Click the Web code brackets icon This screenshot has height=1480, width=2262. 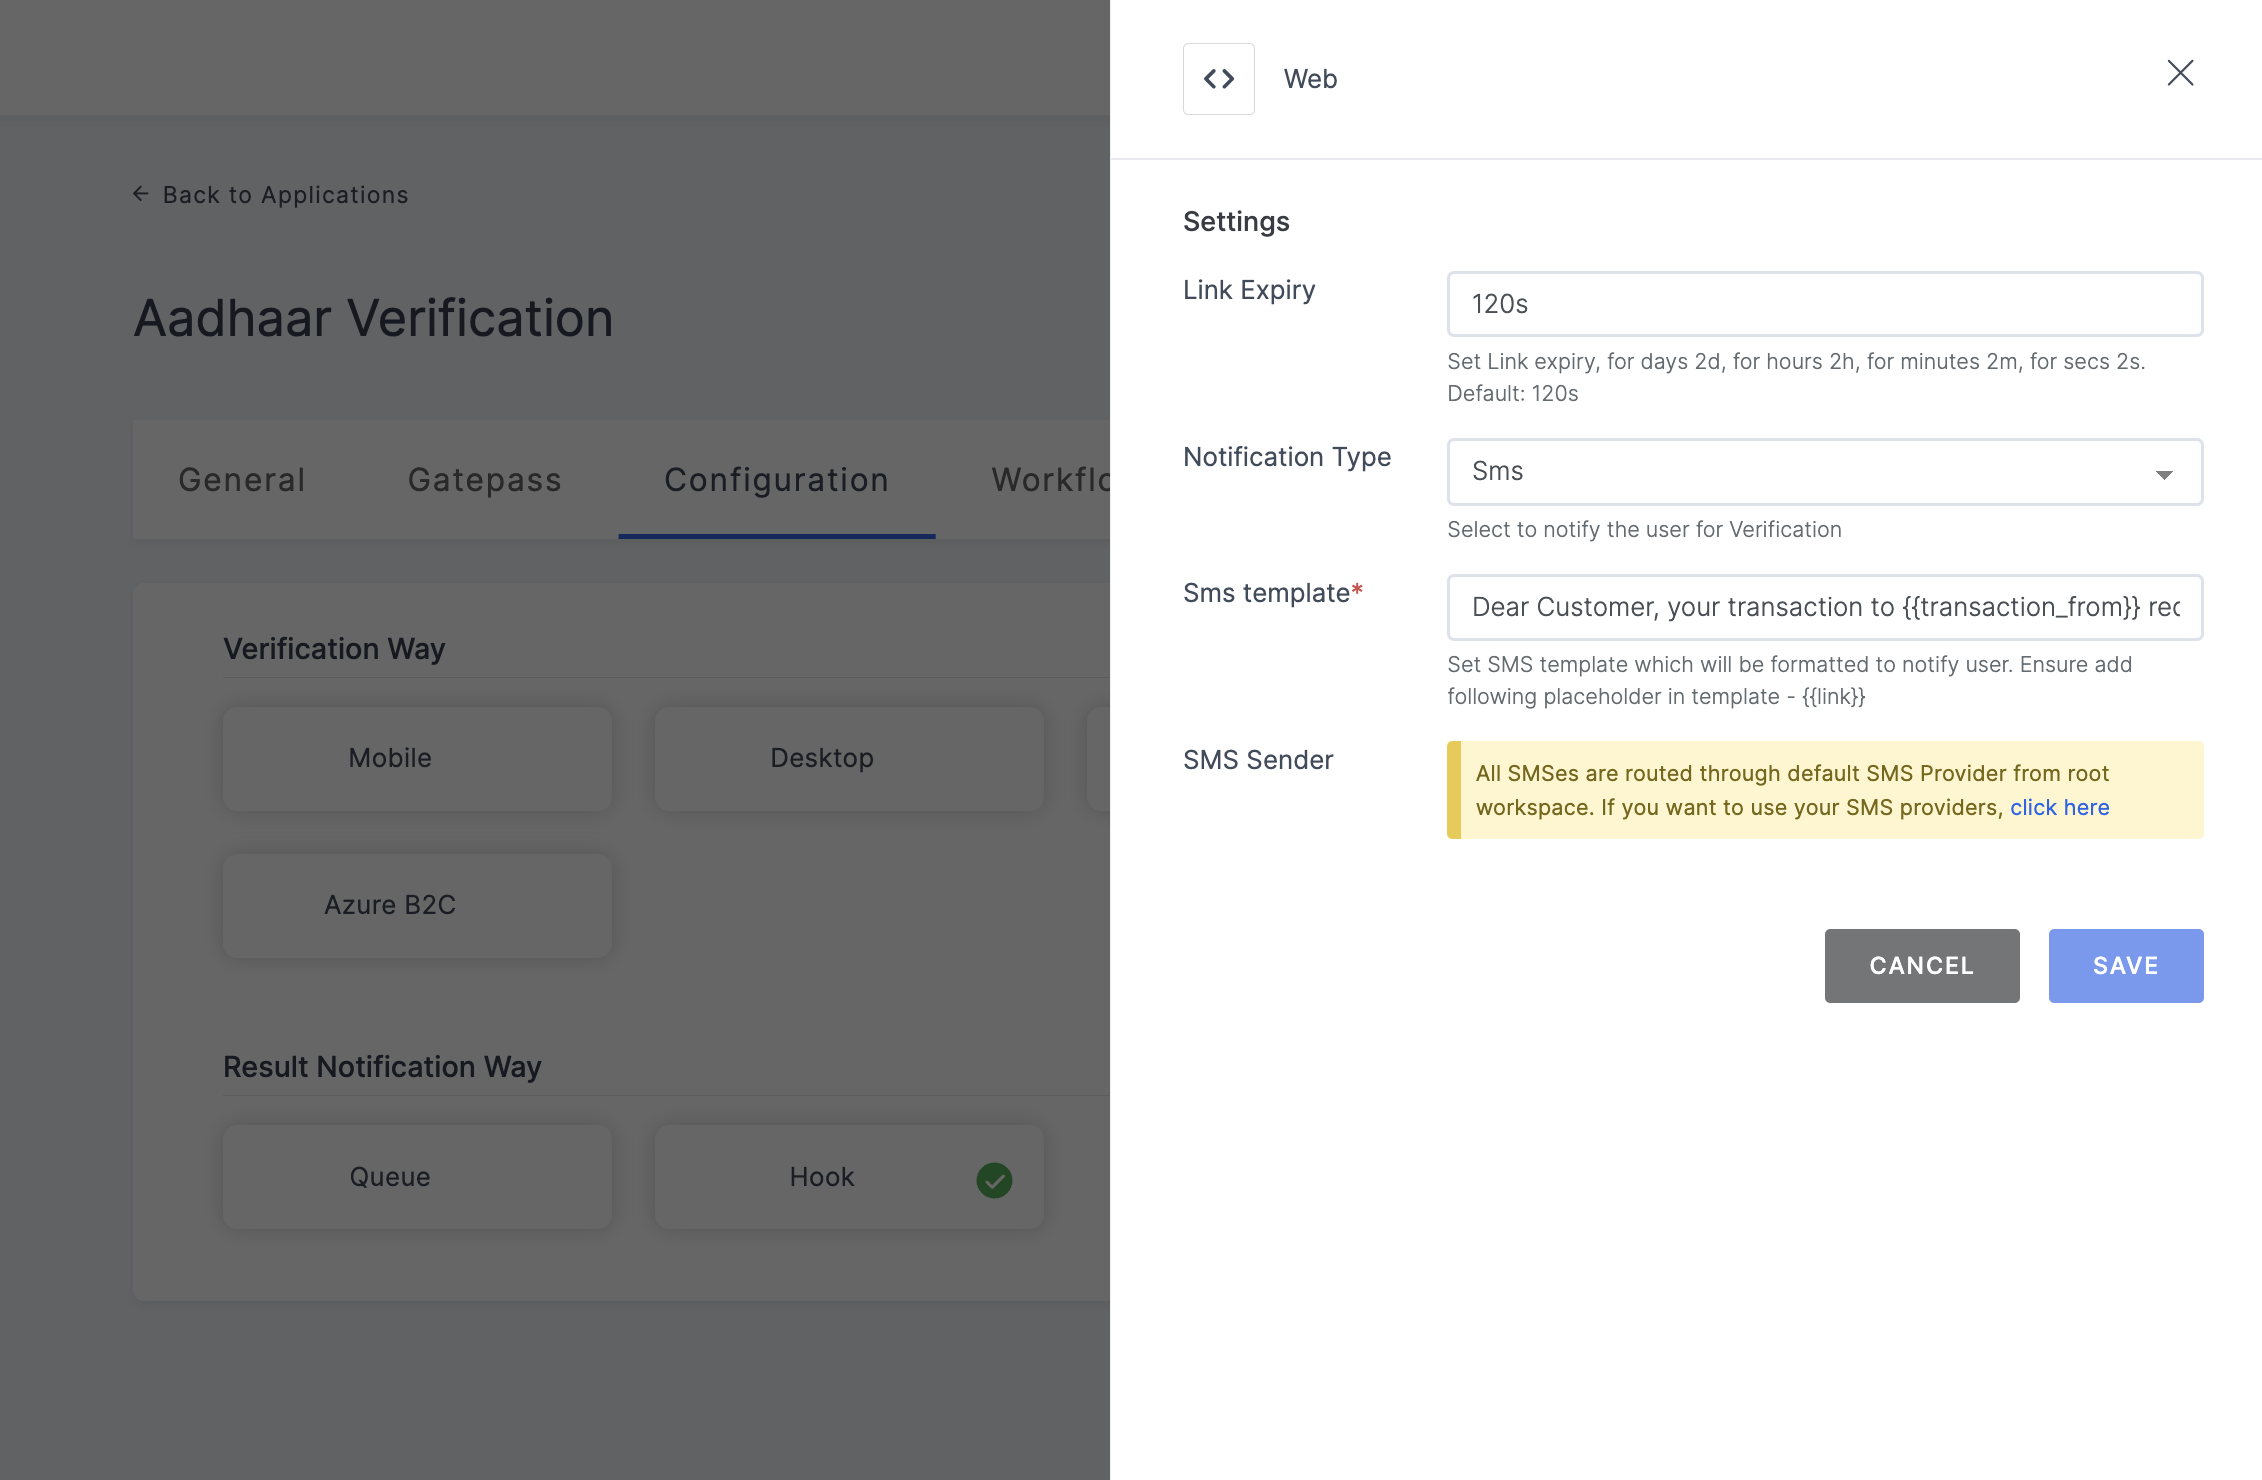pyautogui.click(x=1218, y=79)
